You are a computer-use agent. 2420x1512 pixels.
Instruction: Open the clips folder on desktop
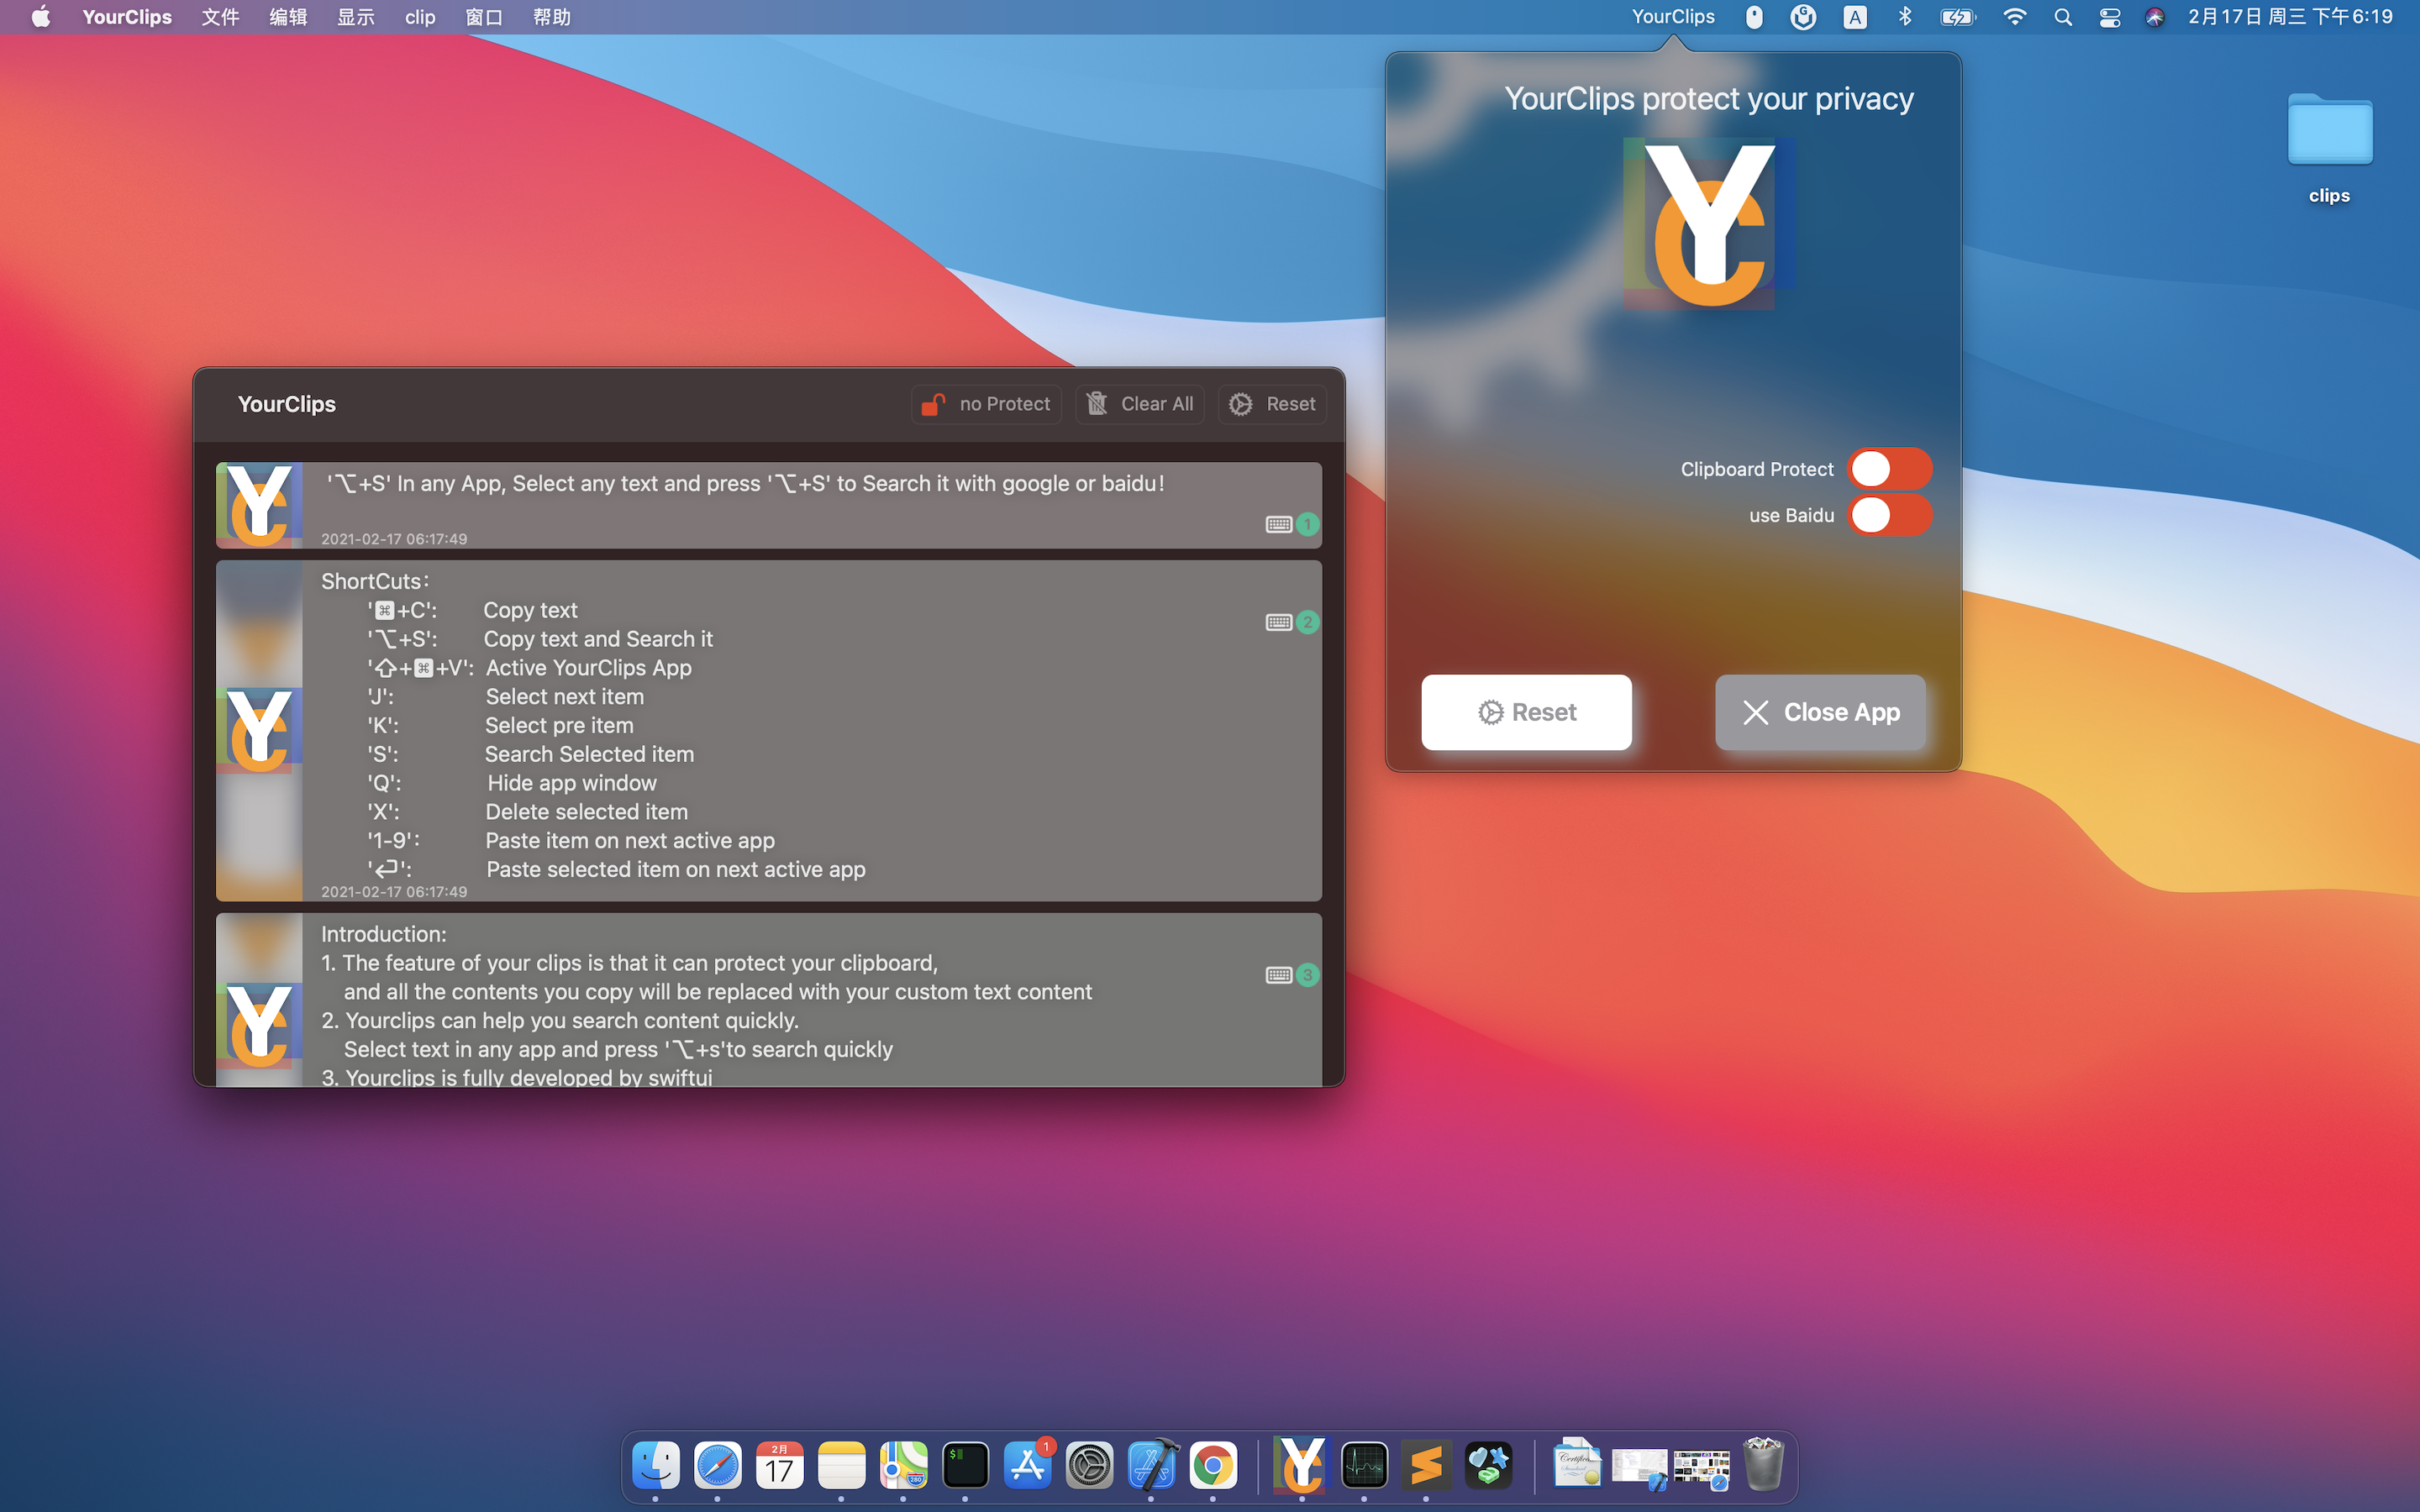click(2329, 130)
